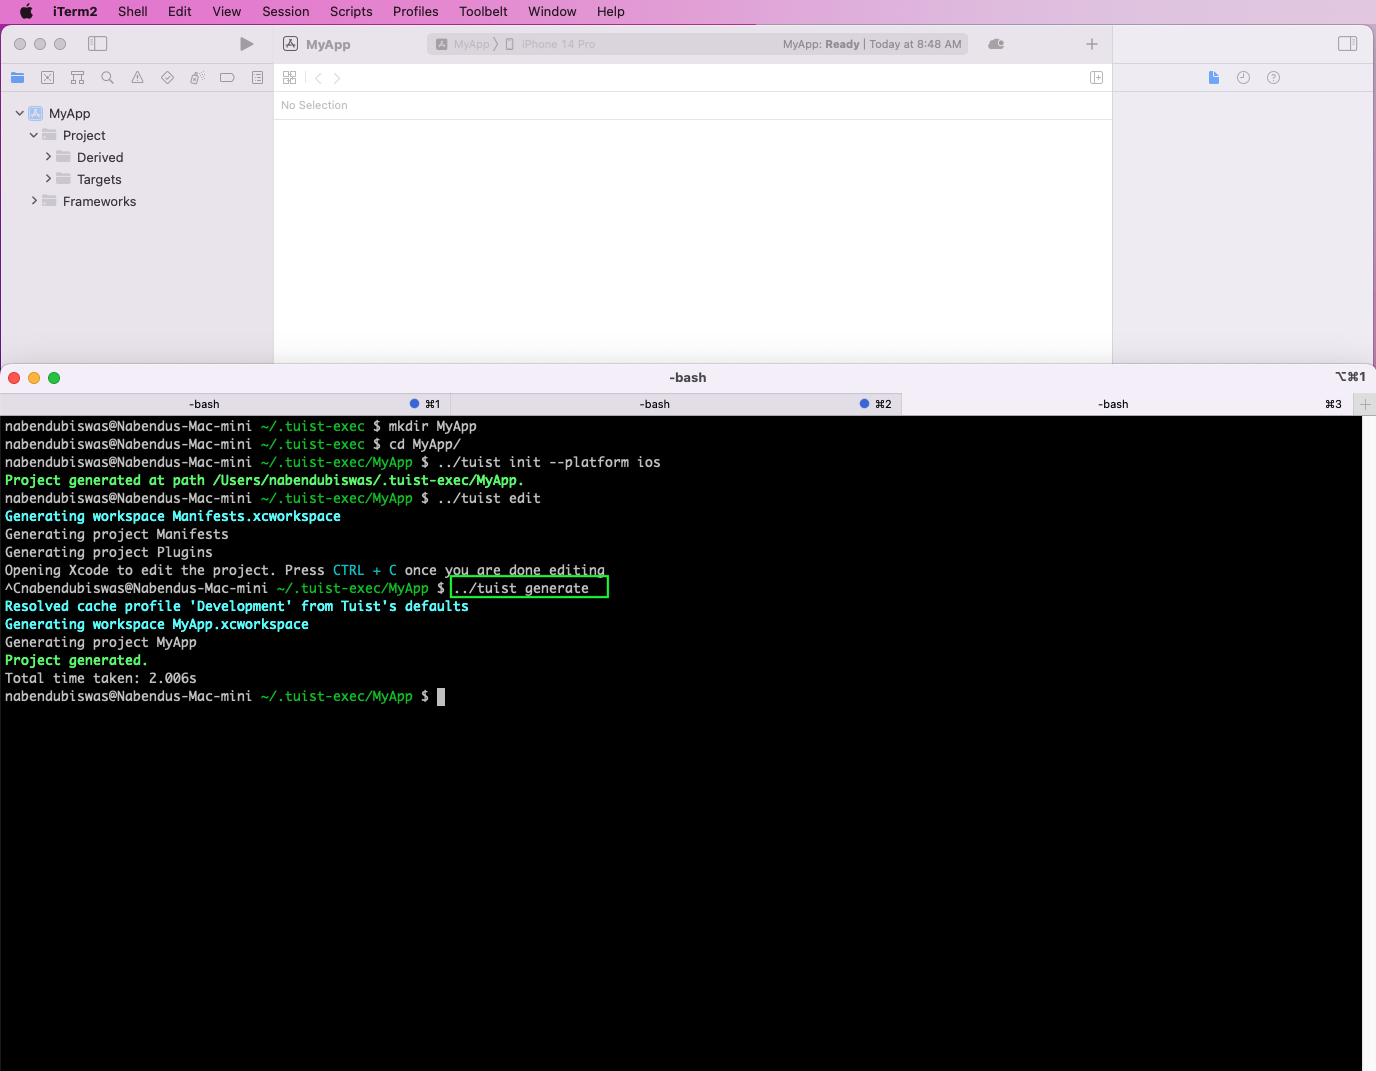Collapse the Project folder

[x=34, y=135]
